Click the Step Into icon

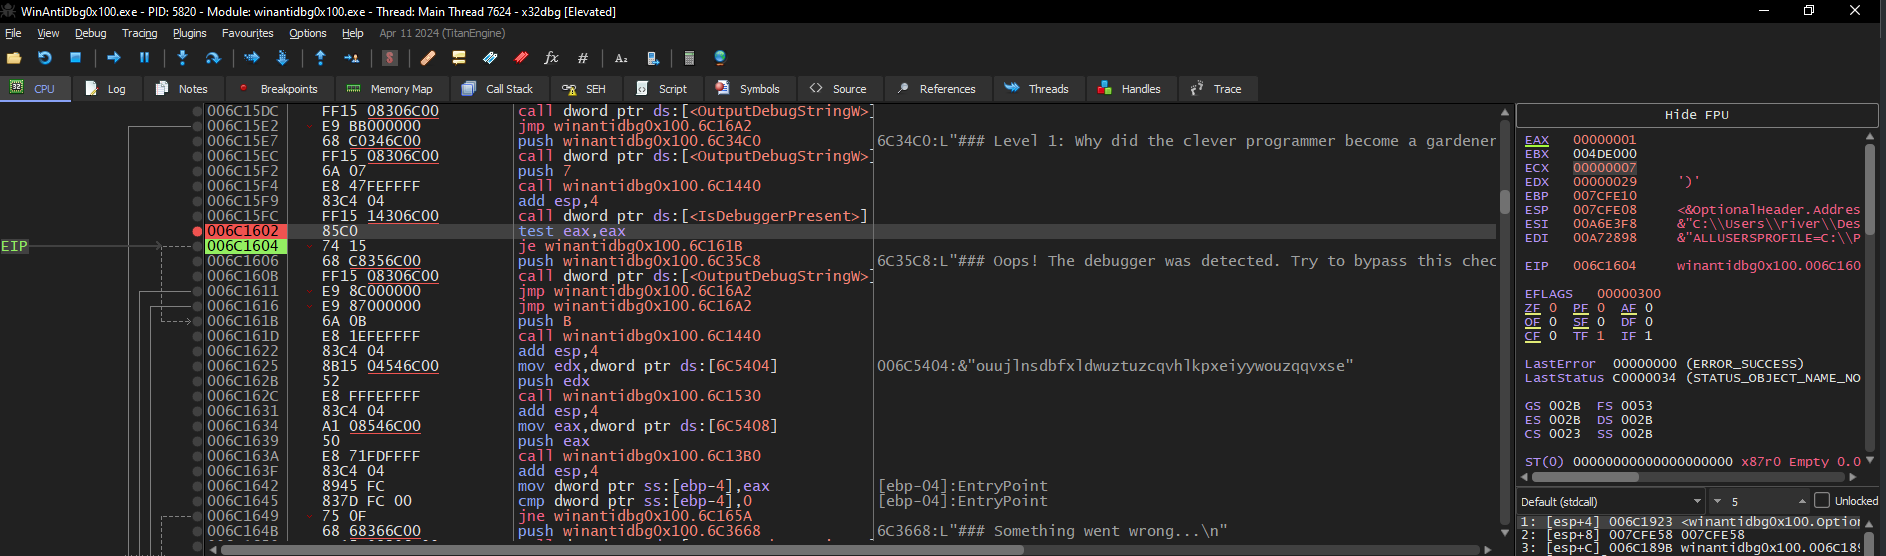click(182, 58)
